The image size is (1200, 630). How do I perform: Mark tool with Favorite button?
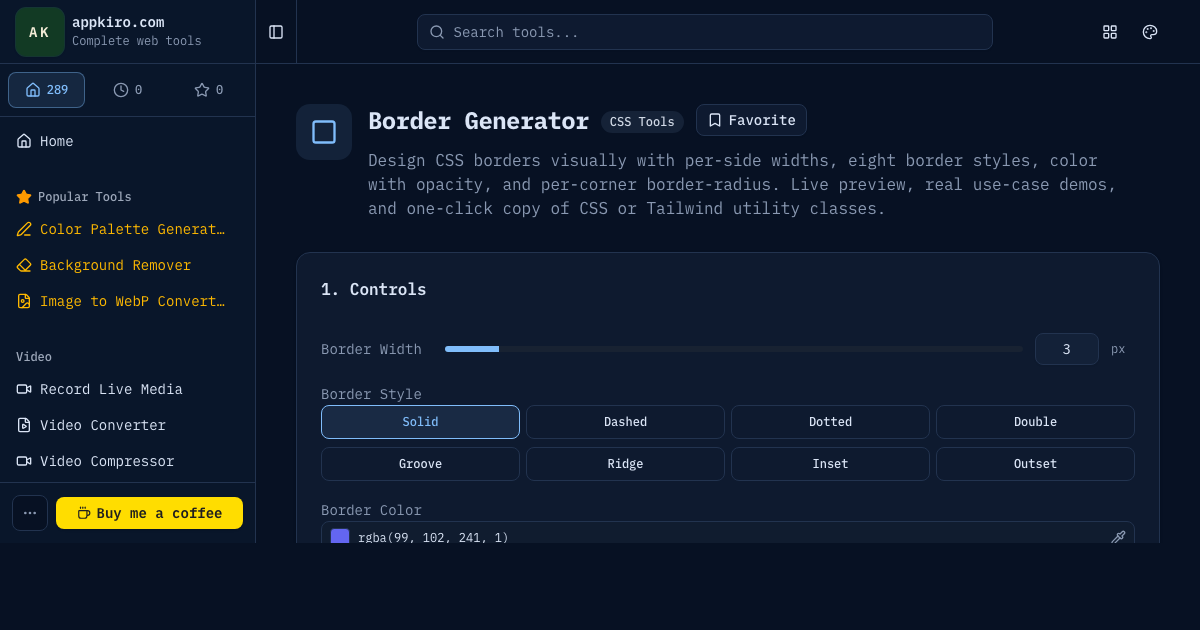[x=751, y=120]
